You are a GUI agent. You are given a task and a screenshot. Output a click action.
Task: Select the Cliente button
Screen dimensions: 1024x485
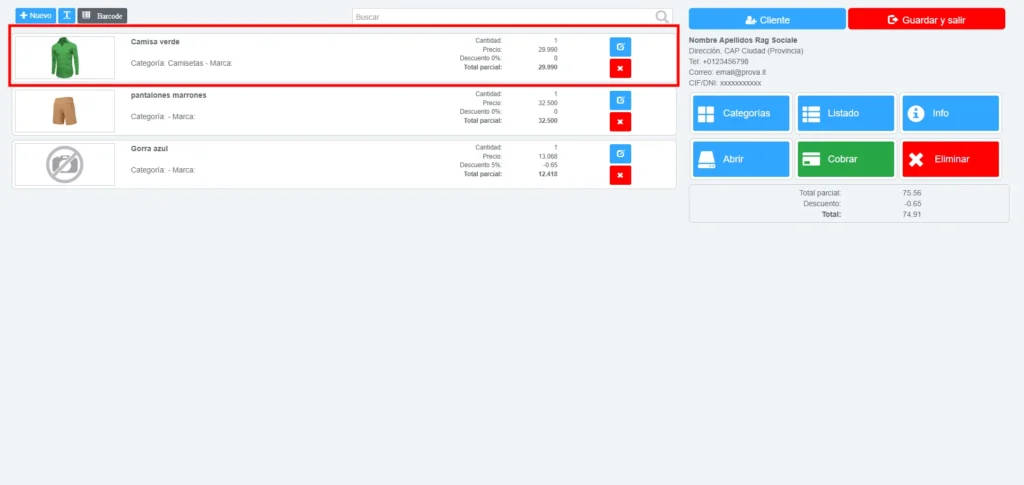pyautogui.click(x=767, y=19)
